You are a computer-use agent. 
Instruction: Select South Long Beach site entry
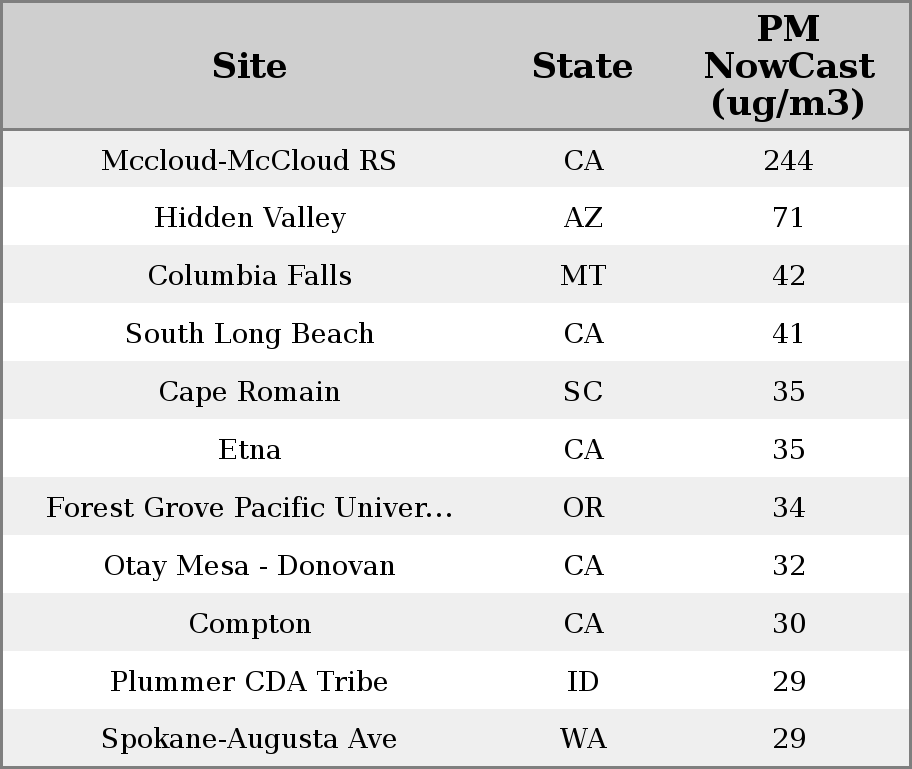point(249,334)
